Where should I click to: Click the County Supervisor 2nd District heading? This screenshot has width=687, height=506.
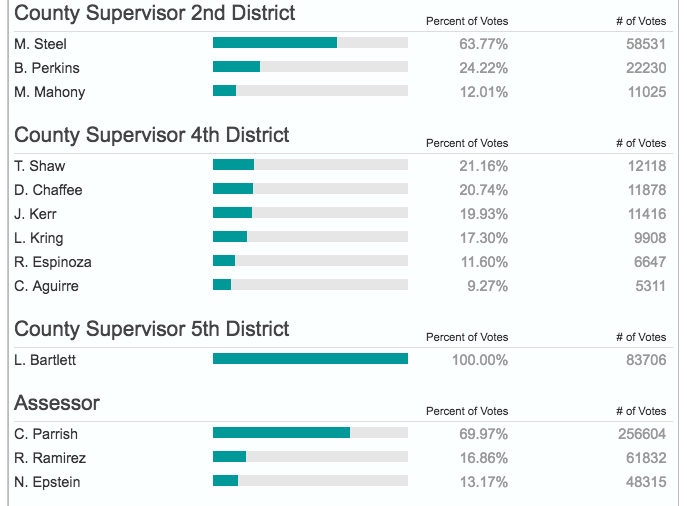click(155, 13)
